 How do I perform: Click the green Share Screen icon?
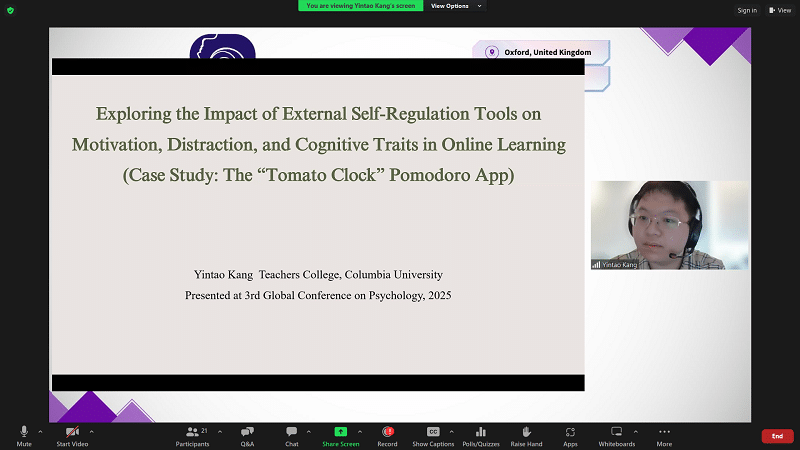coord(340,432)
